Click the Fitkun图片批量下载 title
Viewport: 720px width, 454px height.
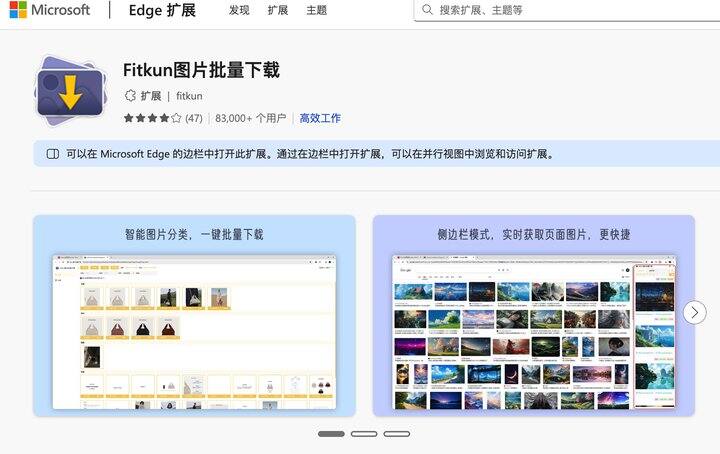click(x=201, y=70)
